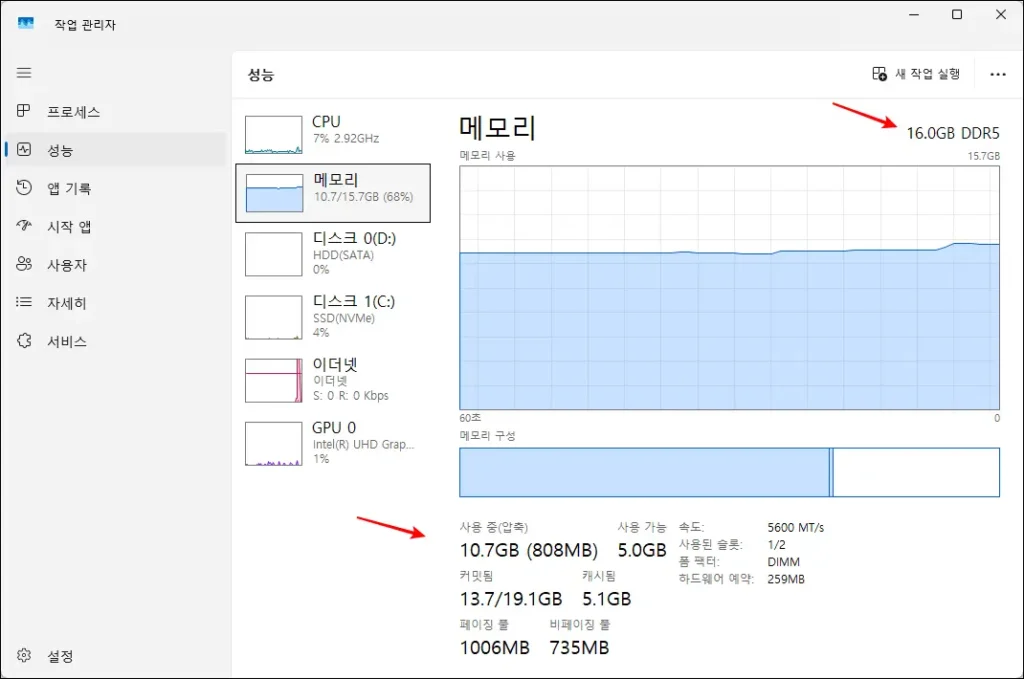This screenshot has width=1024, height=679.
Task: Click the 메모리 사용 usage graph
Action: (729, 288)
